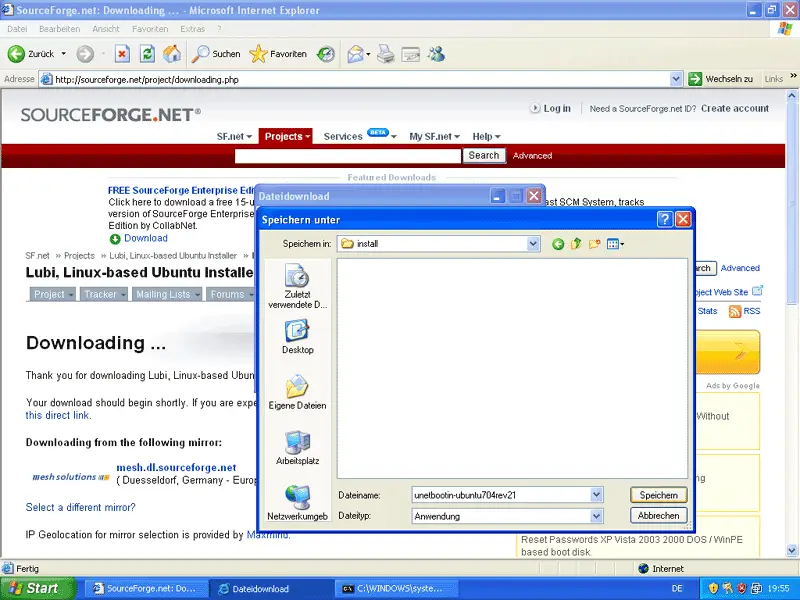Open the mail envelope icon in toolbar

coord(355,54)
